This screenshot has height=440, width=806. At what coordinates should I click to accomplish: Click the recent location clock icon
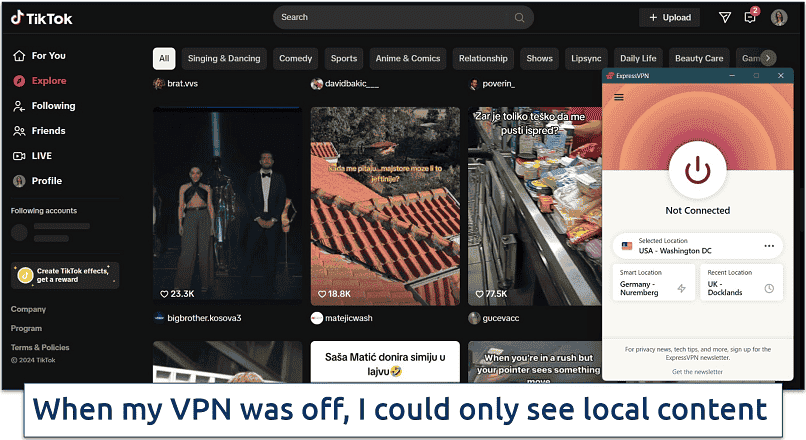click(769, 288)
